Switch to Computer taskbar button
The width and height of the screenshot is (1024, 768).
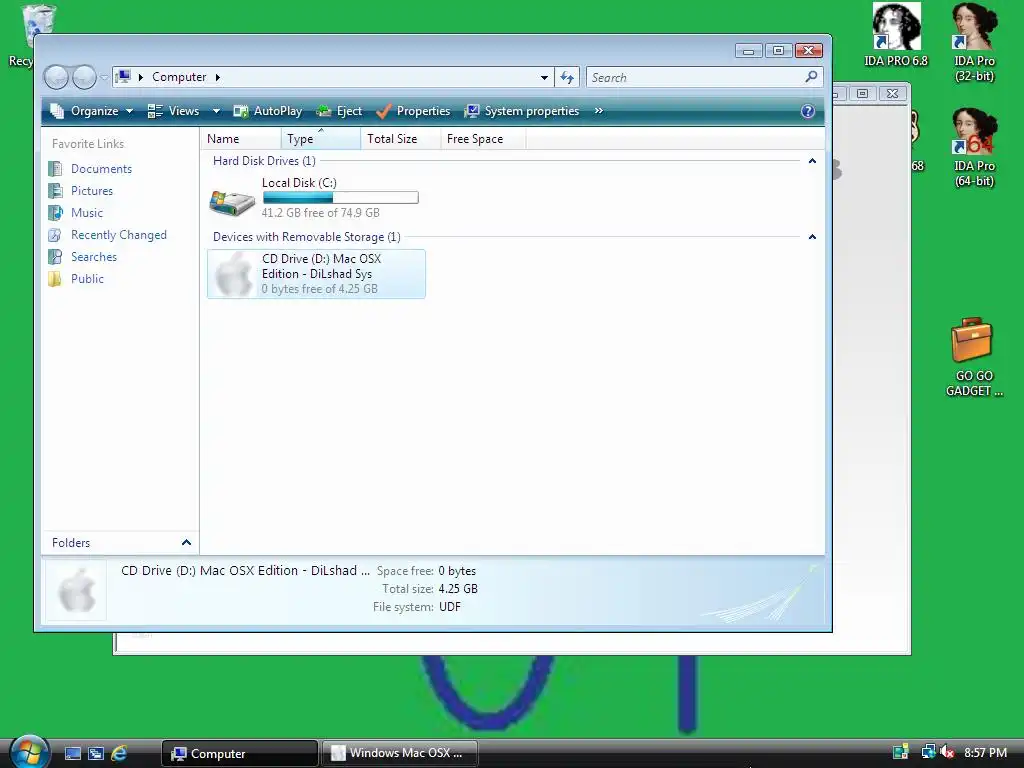pyautogui.click(x=239, y=754)
